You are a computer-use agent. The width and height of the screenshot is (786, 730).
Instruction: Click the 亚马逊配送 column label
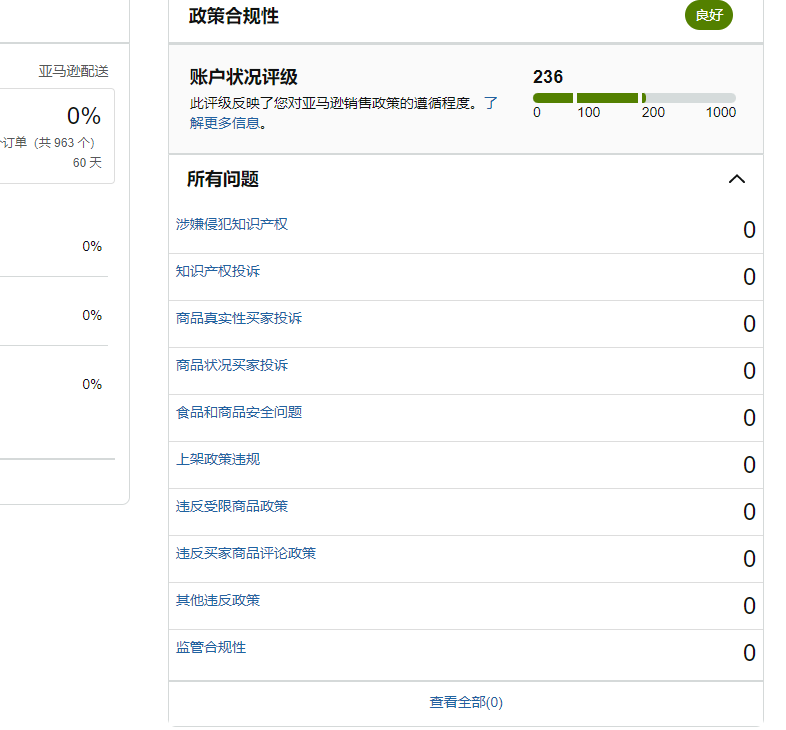tap(74, 71)
